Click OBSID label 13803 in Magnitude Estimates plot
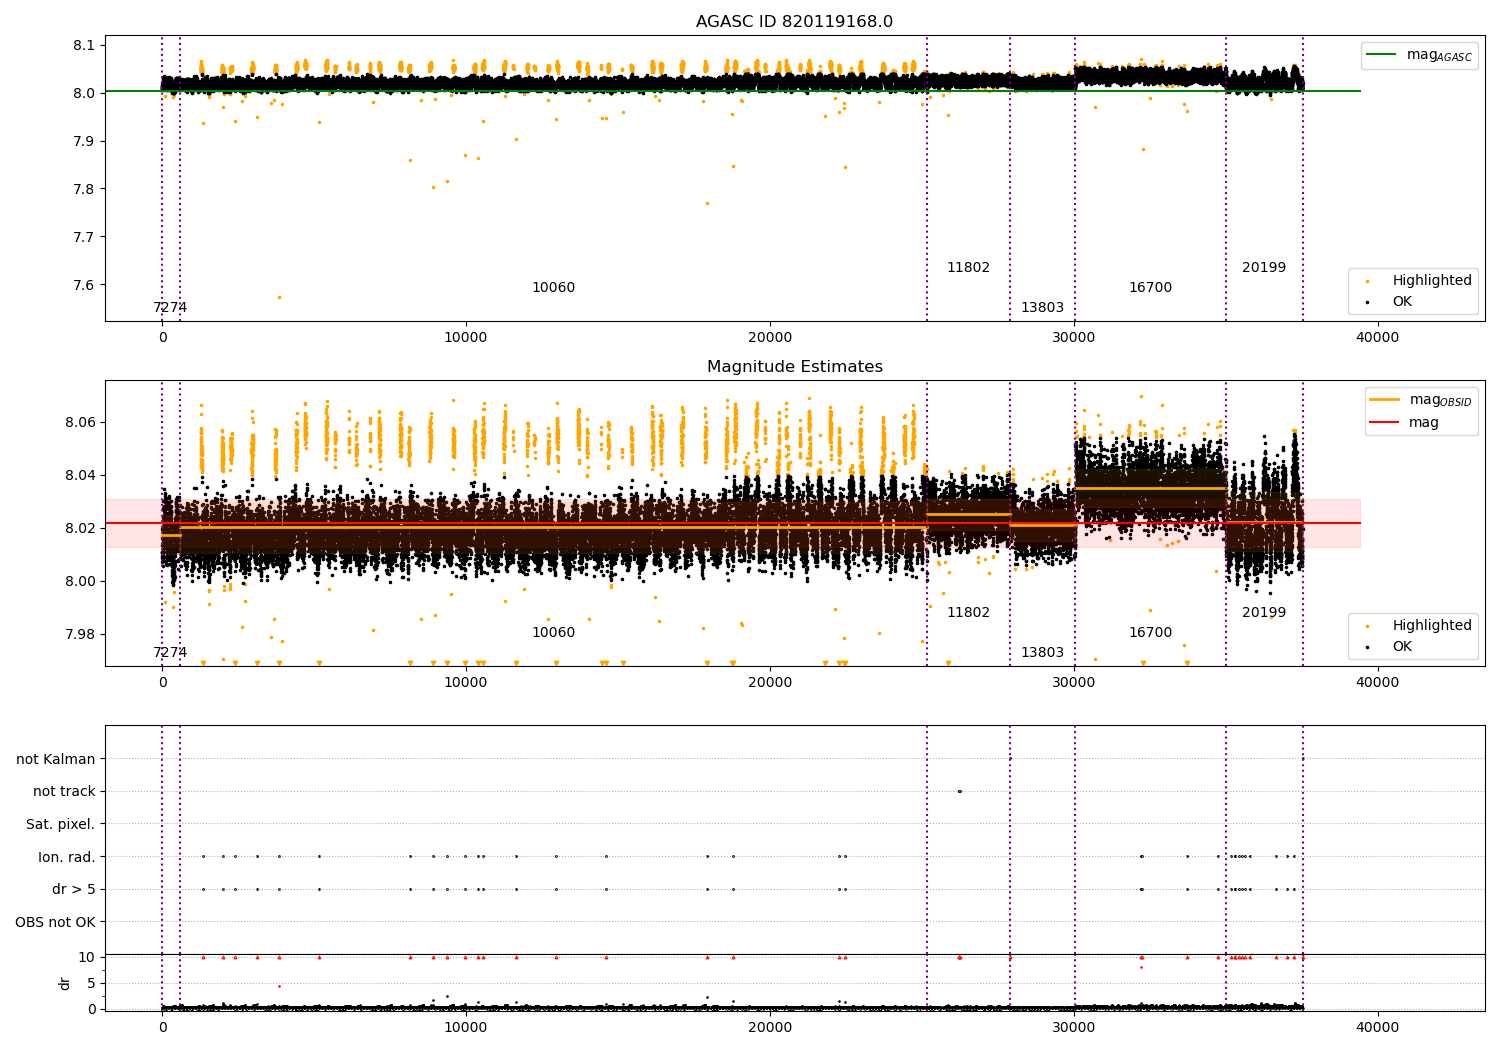This screenshot has width=1500, height=1050. click(x=1042, y=652)
